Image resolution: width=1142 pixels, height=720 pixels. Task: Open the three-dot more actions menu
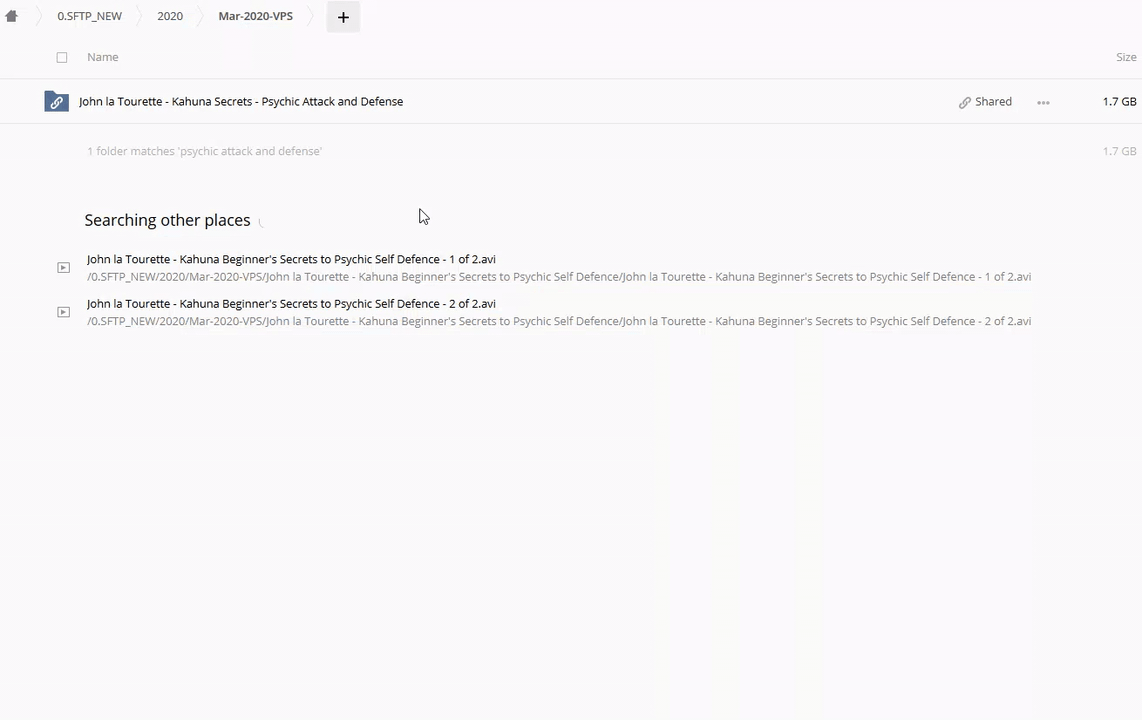coord(1043,102)
